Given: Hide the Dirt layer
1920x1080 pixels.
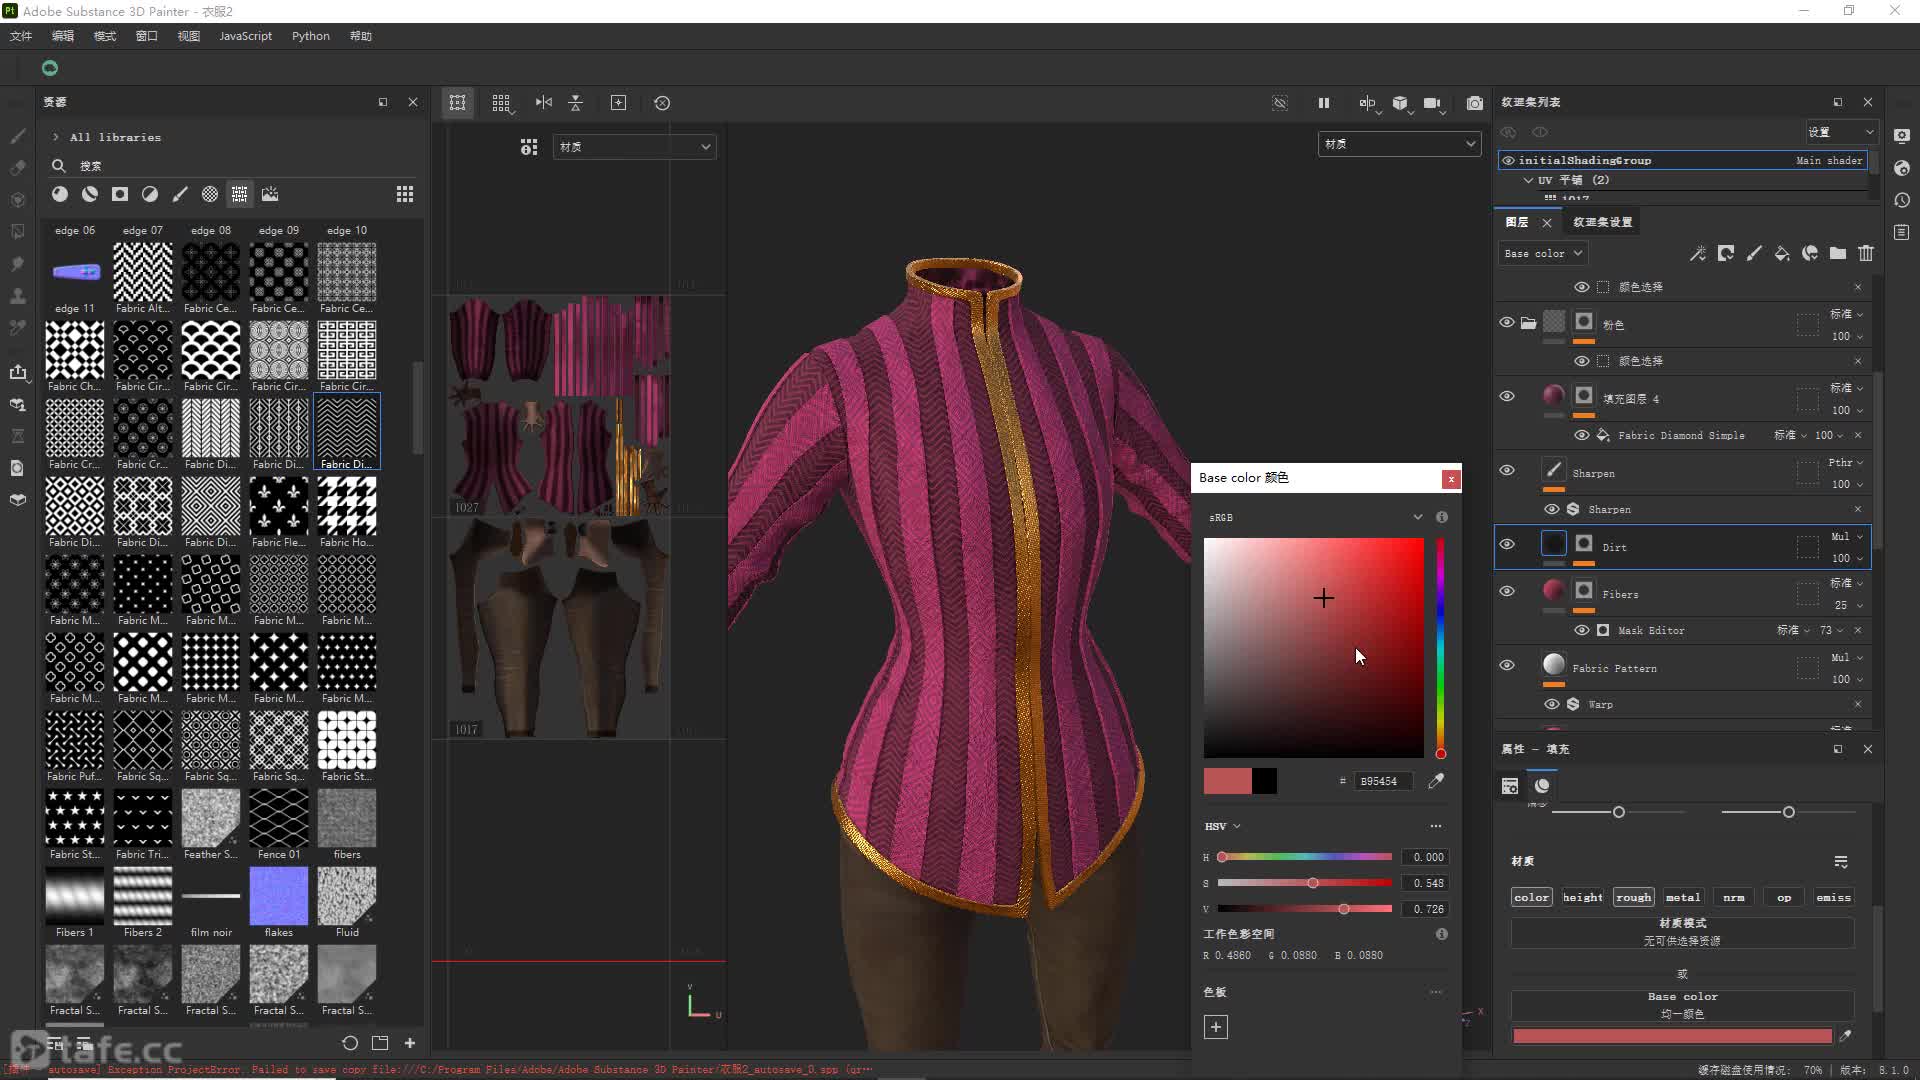Looking at the screenshot, I should [x=1507, y=544].
